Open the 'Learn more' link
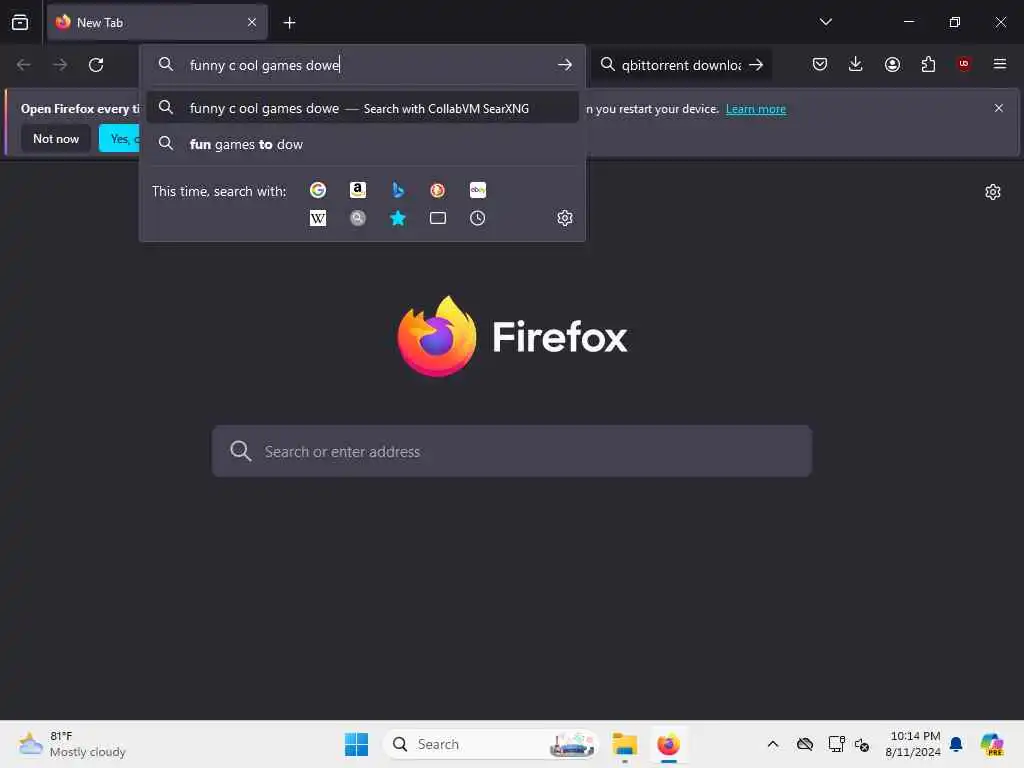1024x768 pixels. (756, 109)
